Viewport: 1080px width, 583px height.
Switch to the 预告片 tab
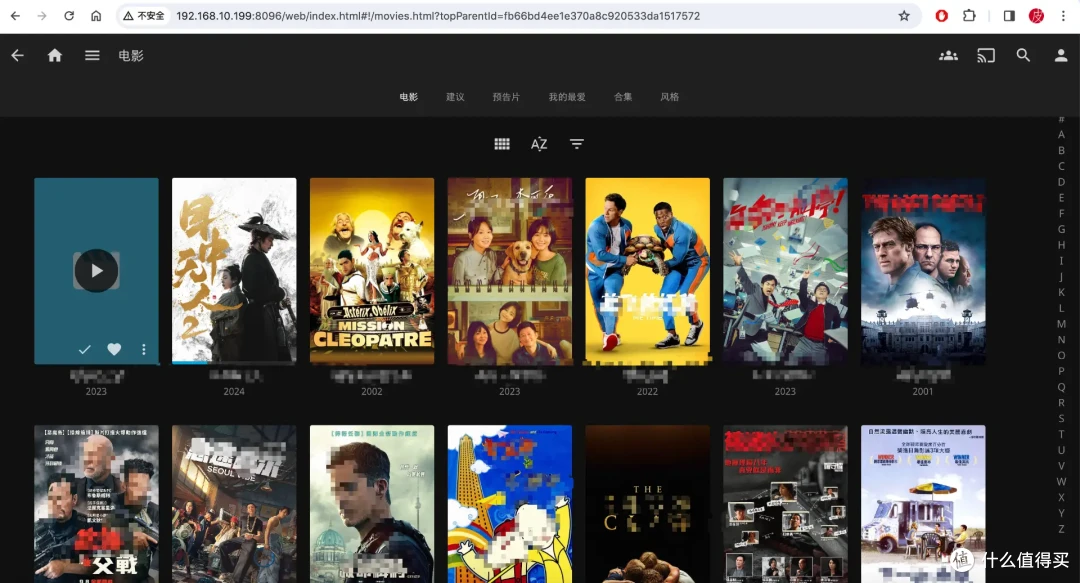[506, 97]
